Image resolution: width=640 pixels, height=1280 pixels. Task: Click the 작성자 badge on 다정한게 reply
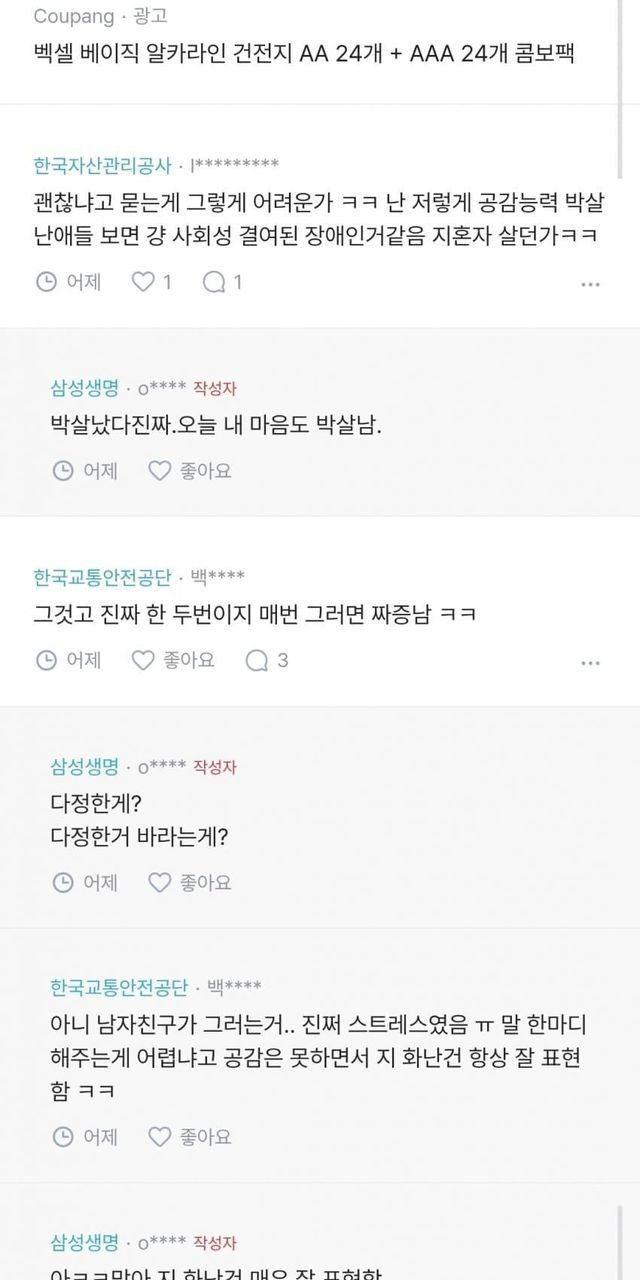tap(215, 767)
